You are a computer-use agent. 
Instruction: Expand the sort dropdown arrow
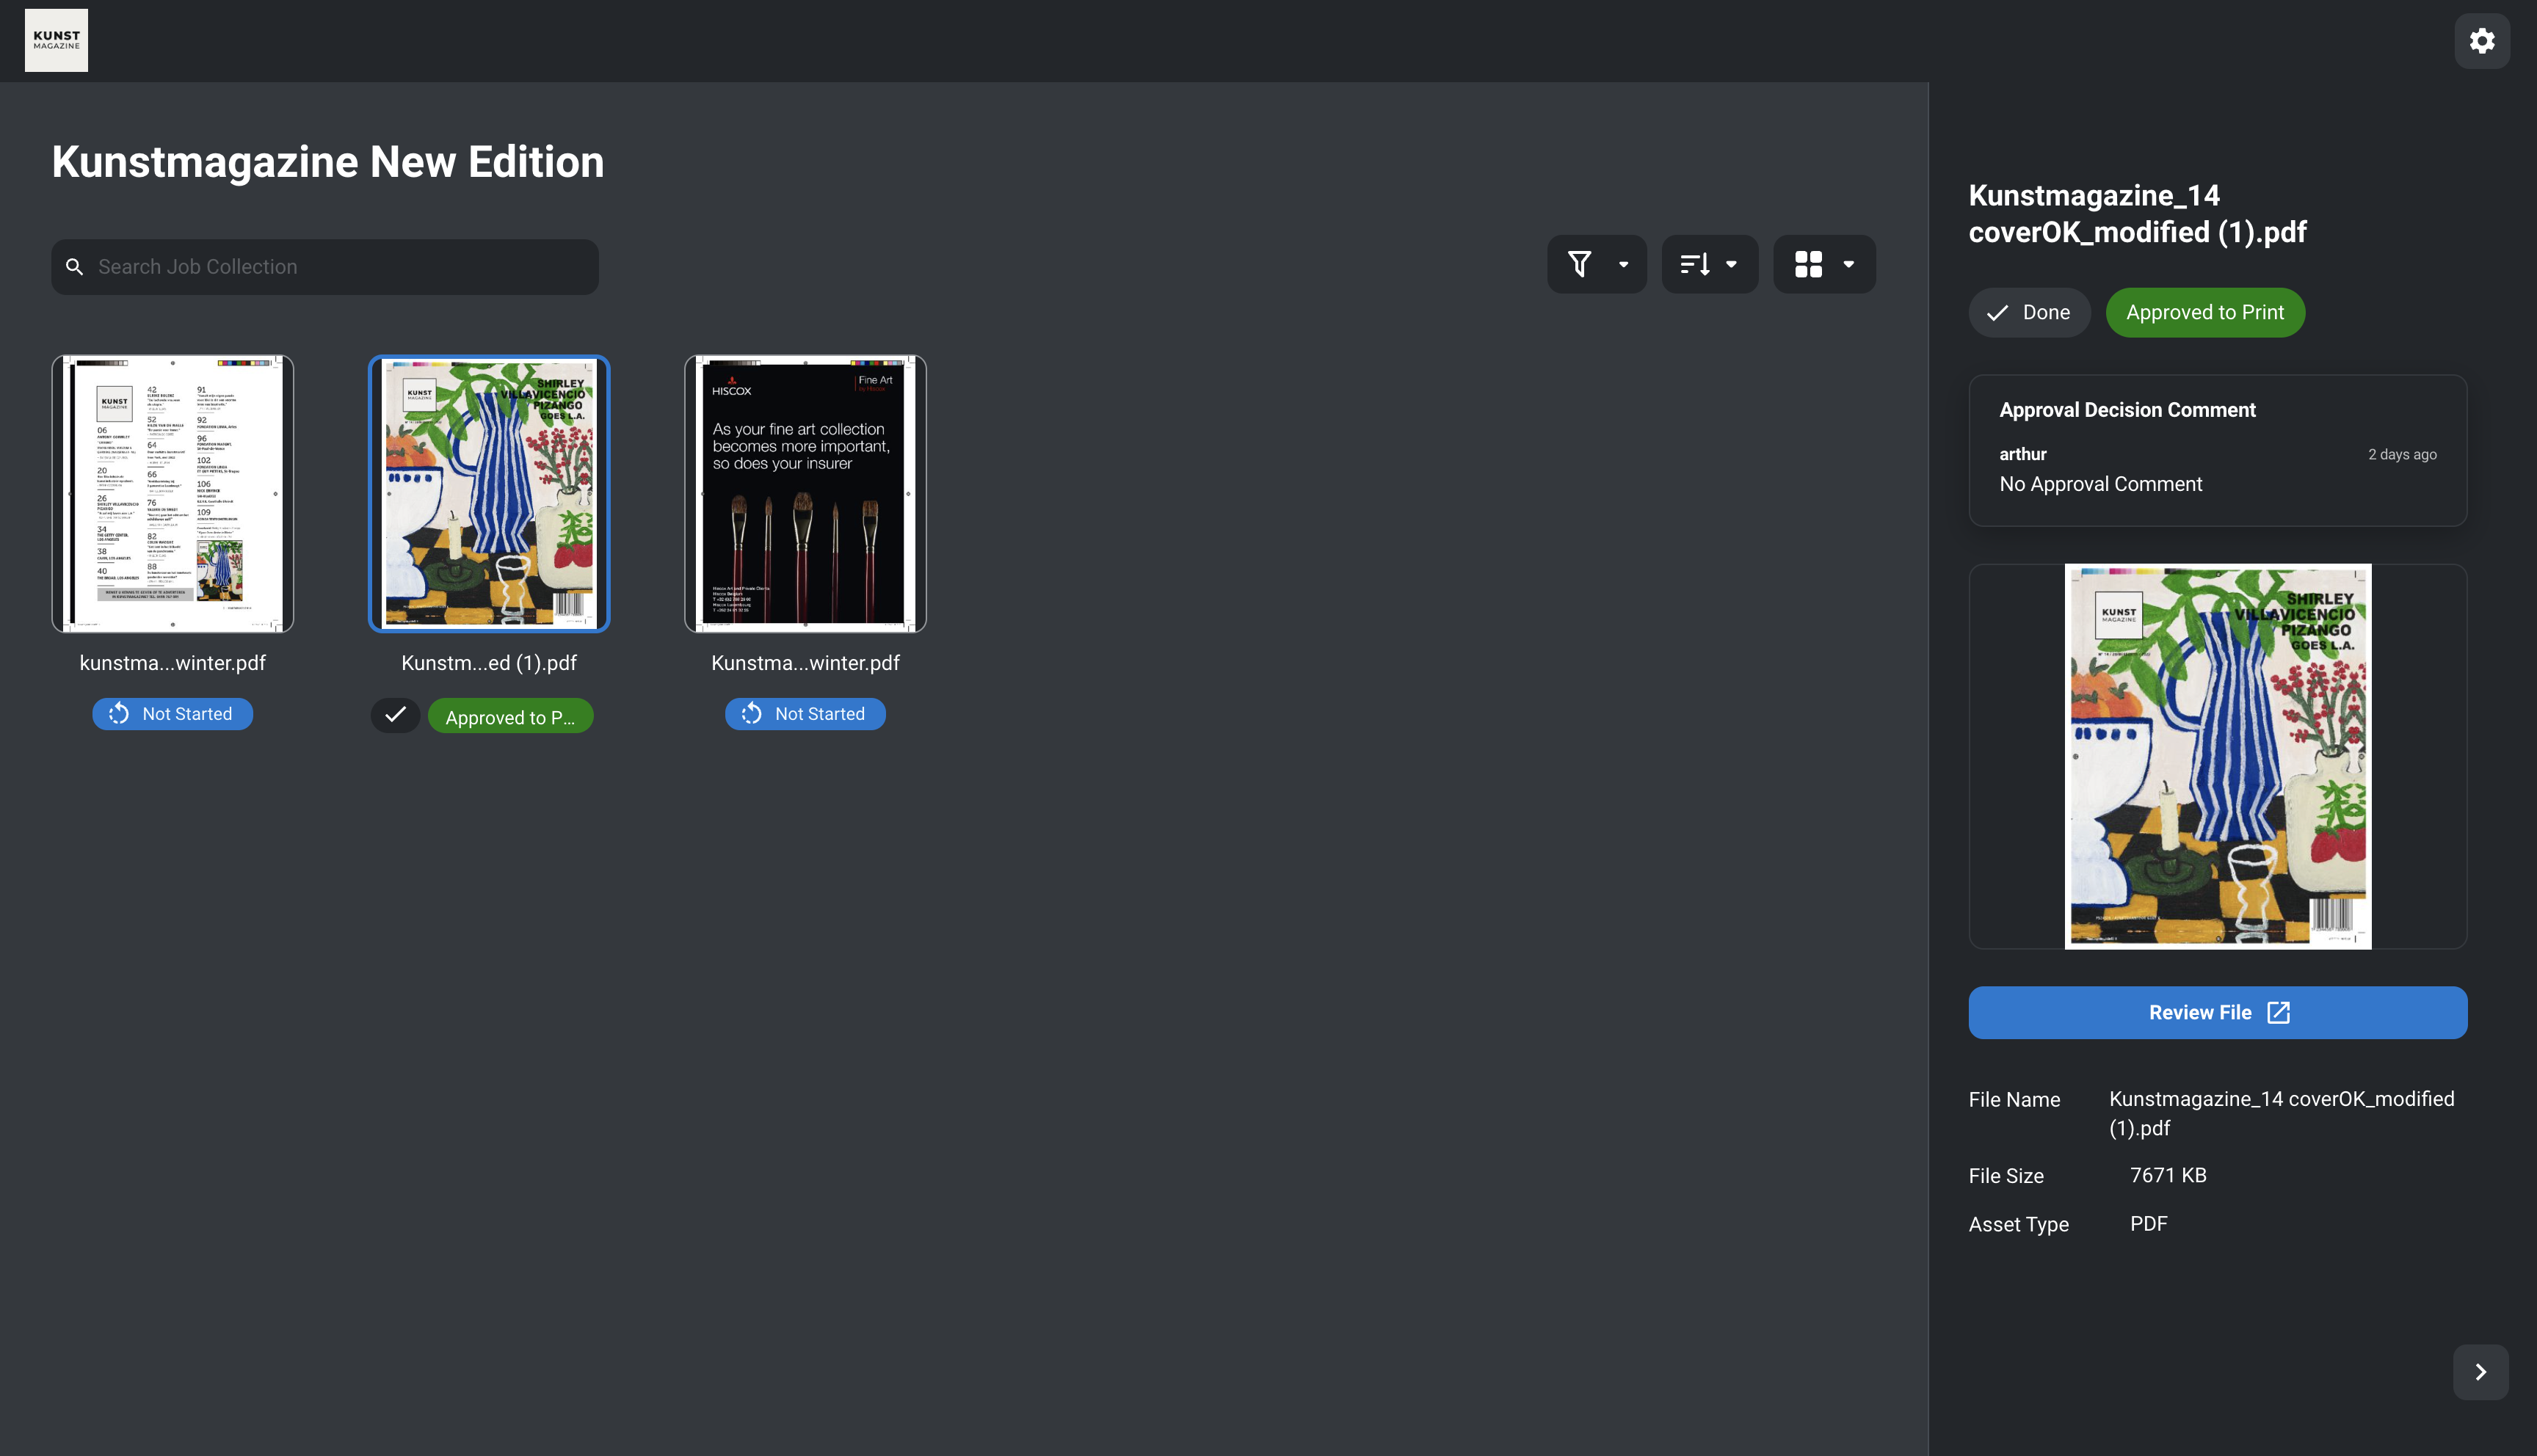click(x=1731, y=265)
